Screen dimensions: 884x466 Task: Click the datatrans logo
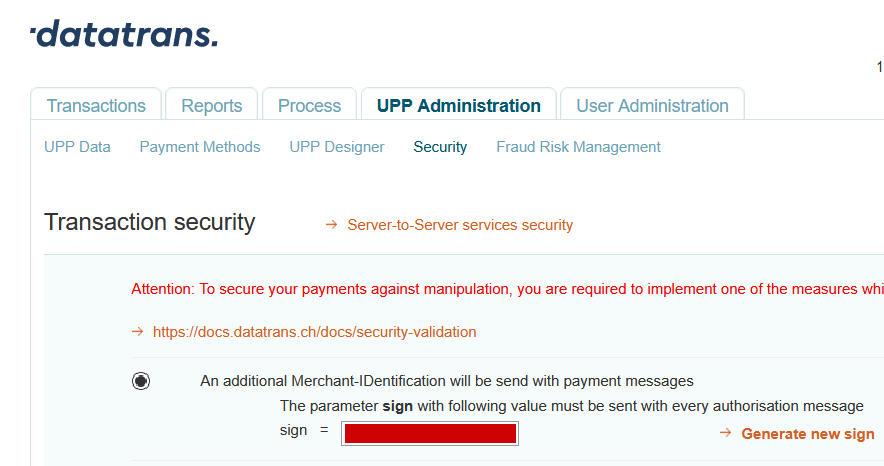click(x=124, y=34)
